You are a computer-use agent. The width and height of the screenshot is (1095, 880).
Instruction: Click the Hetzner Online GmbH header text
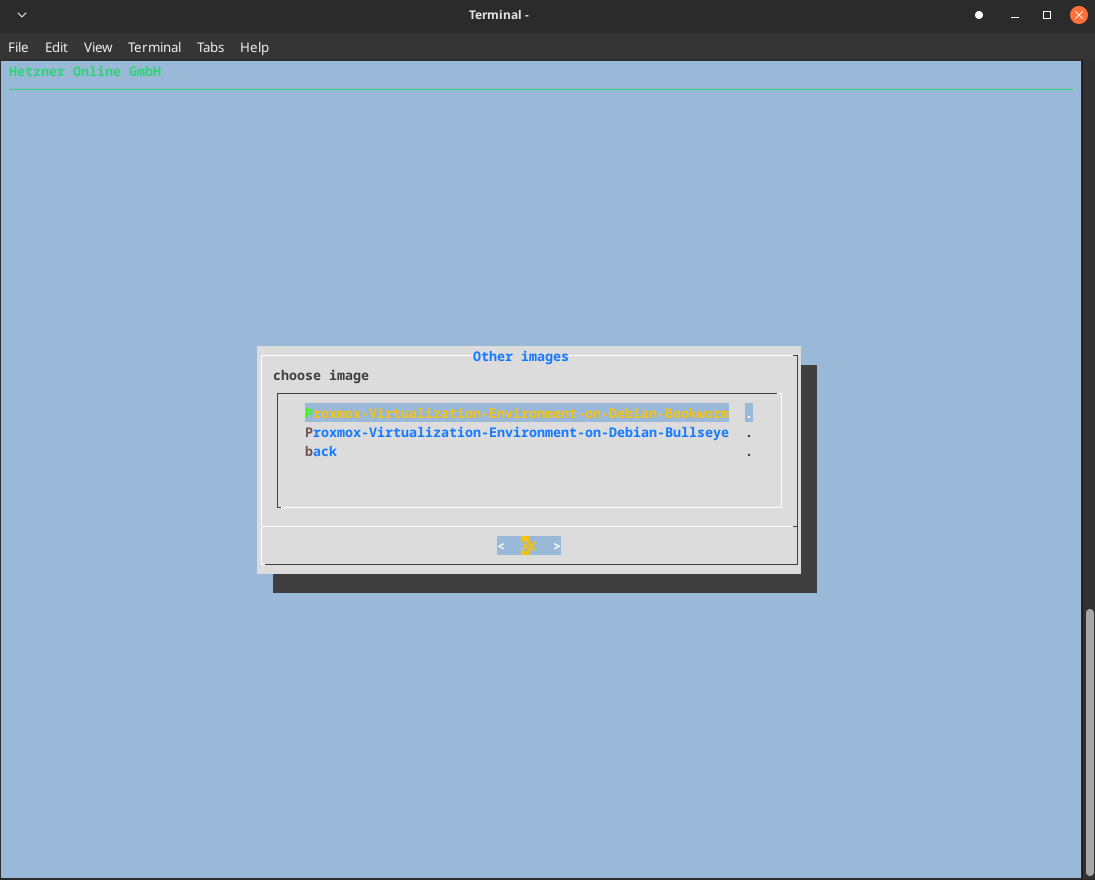point(85,71)
